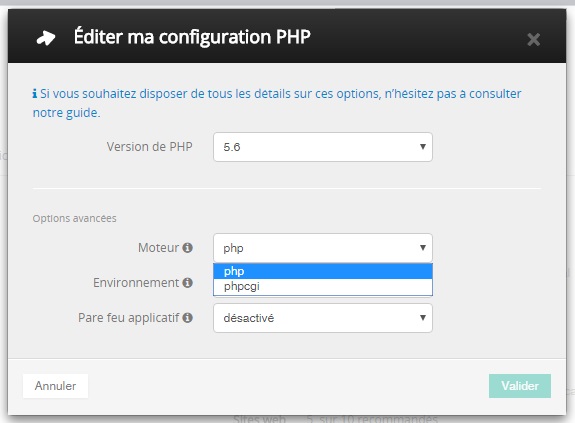Collapse the Moteur dropdown showing php
This screenshot has width=575, height=423.
point(323,248)
